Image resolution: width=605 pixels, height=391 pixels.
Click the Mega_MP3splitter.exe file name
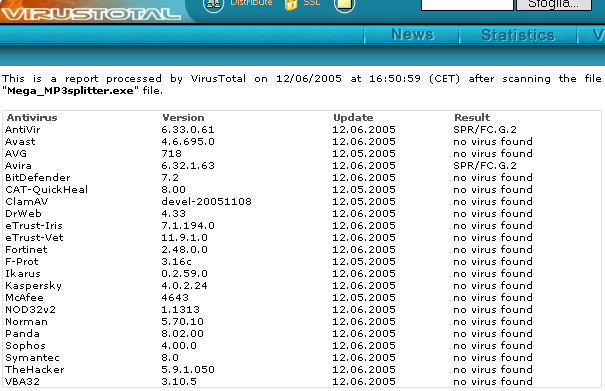coord(70,91)
